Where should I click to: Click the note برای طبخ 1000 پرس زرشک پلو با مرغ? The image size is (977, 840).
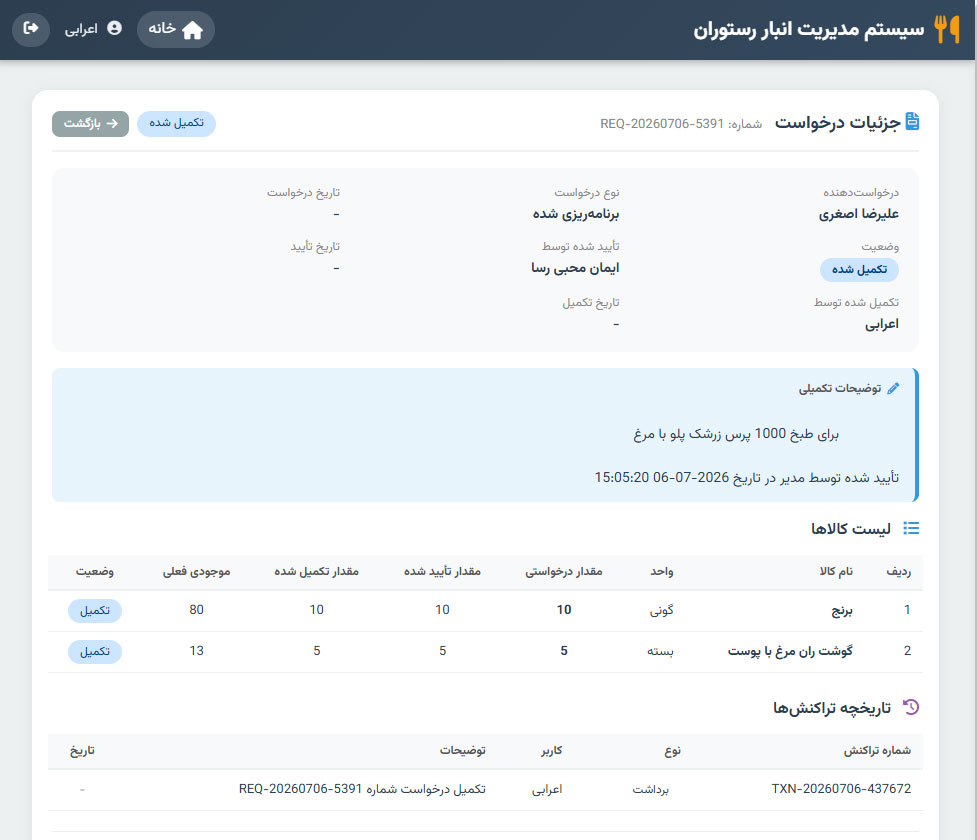point(736,434)
